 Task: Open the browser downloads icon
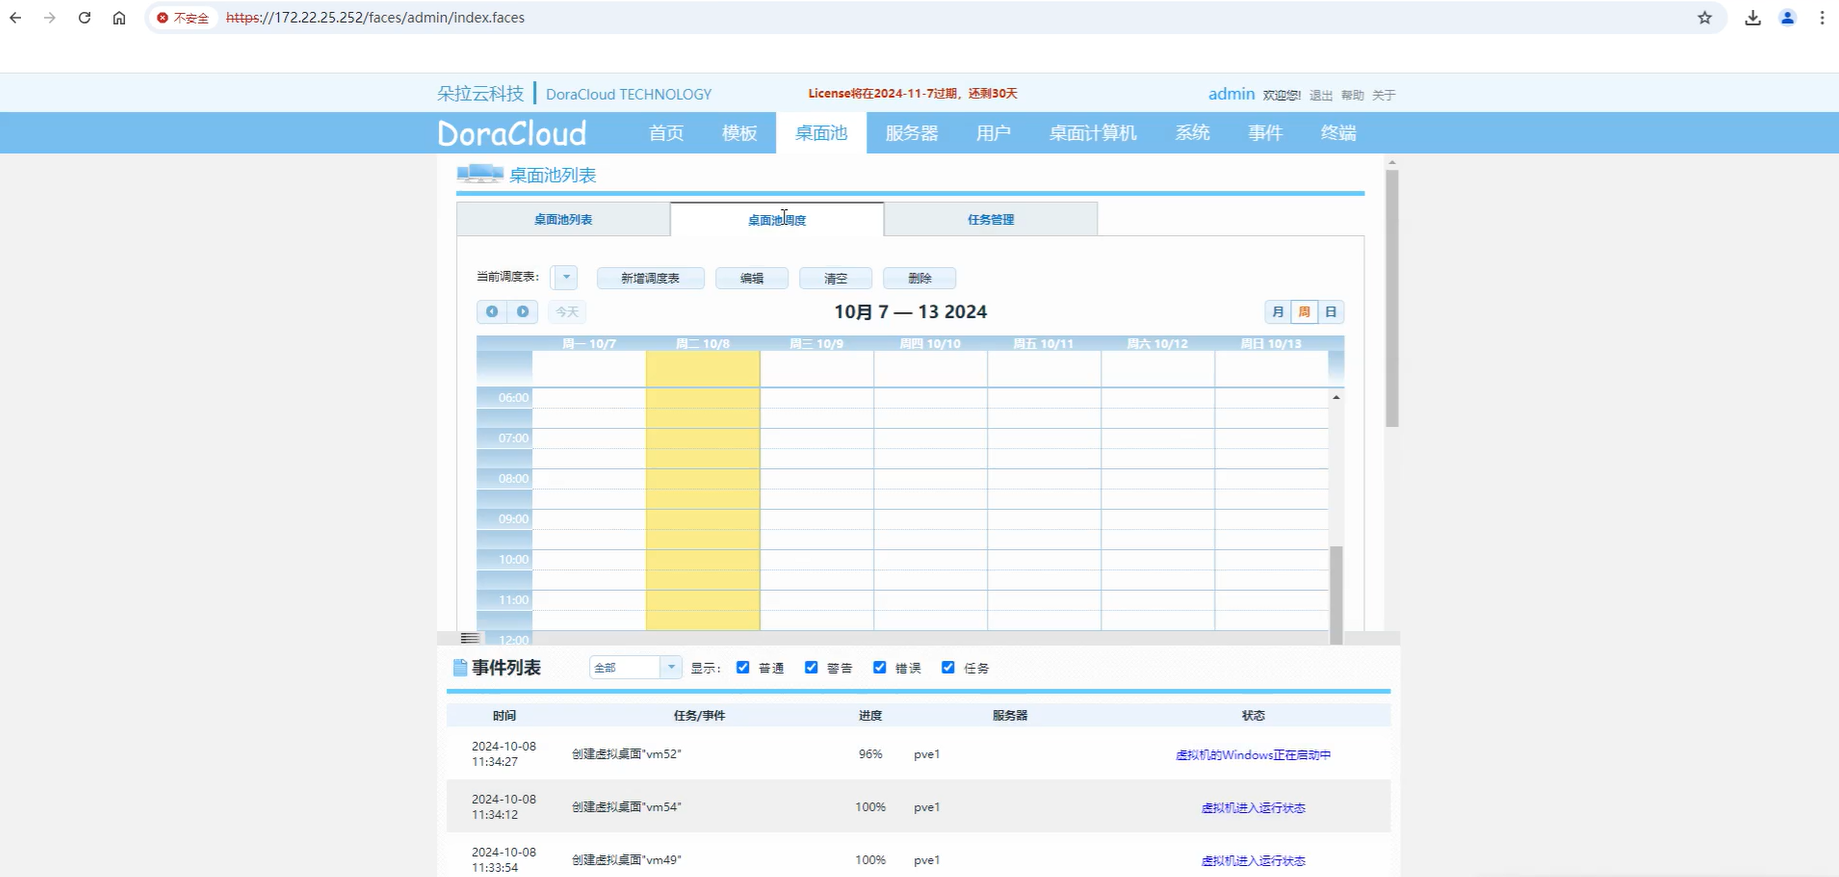coord(1753,18)
